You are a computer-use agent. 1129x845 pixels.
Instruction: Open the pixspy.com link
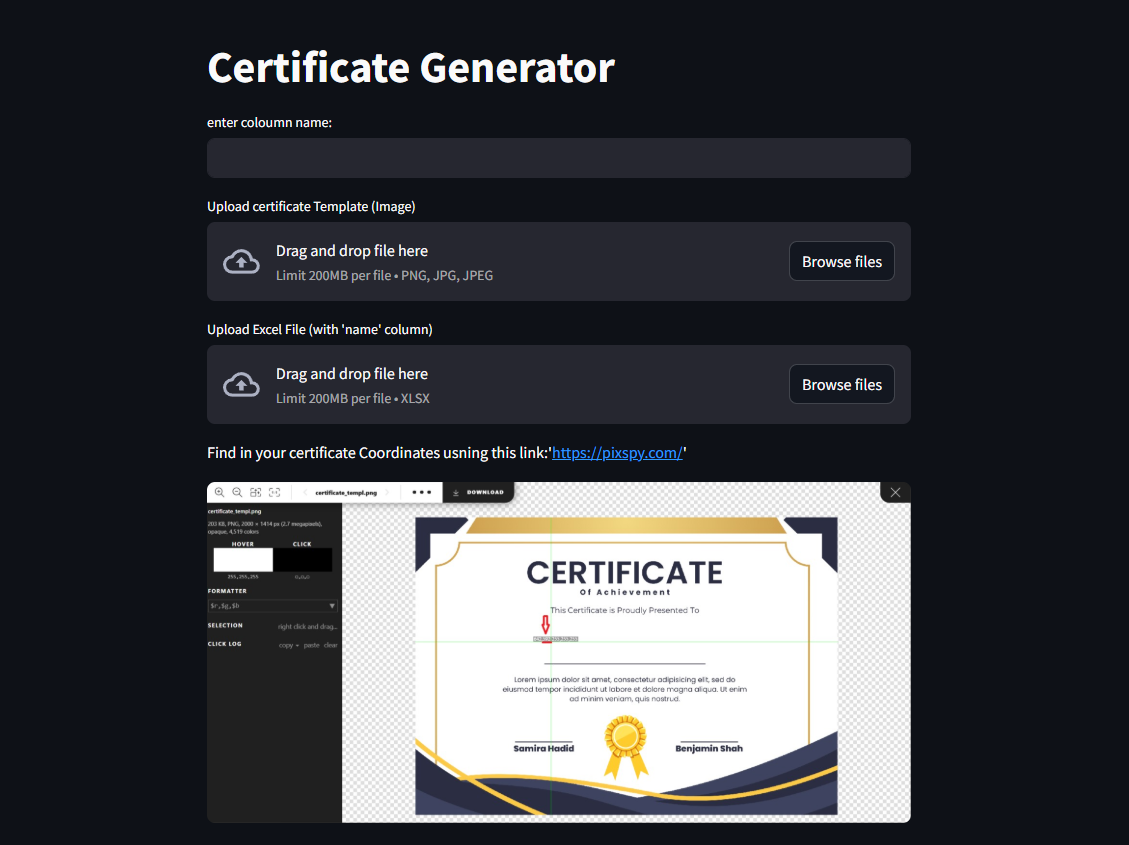(x=617, y=453)
